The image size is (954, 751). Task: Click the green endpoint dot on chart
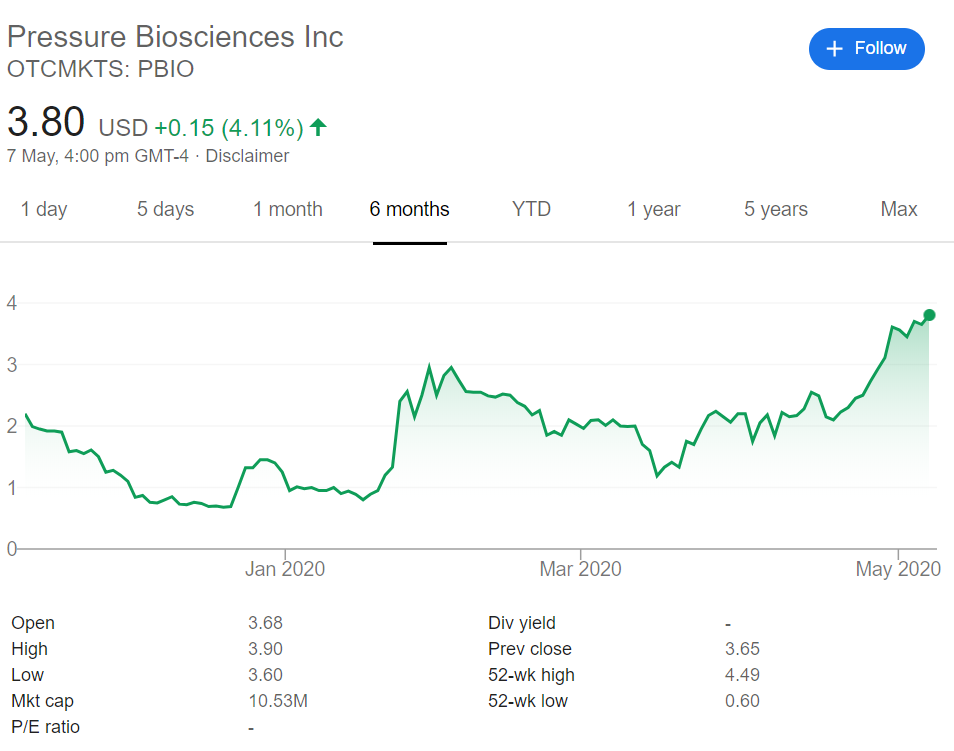point(929,315)
